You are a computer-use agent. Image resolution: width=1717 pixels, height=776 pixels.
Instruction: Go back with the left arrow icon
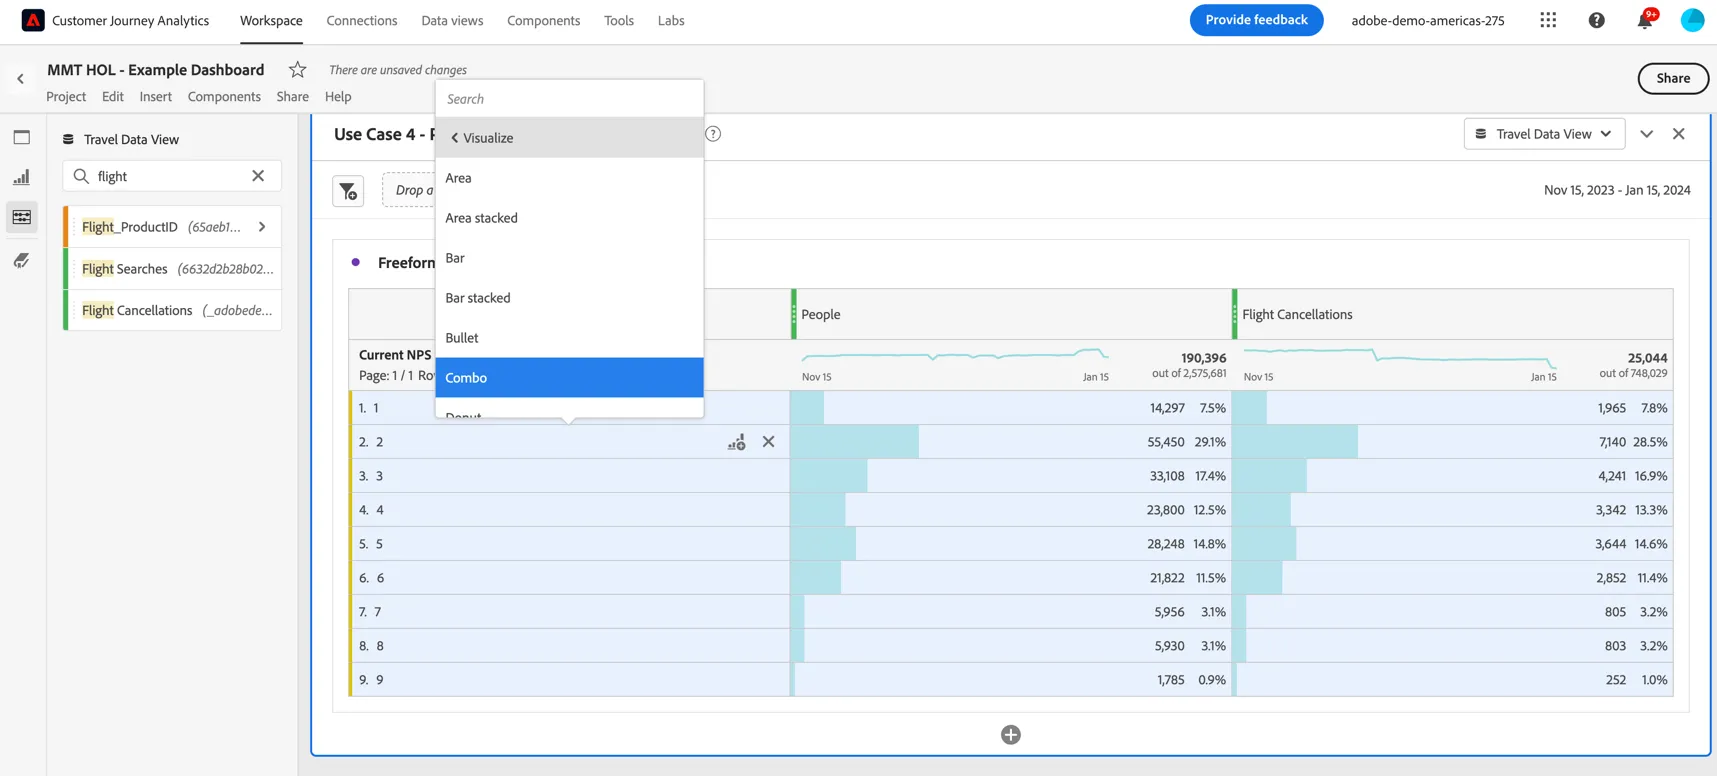[x=20, y=78]
